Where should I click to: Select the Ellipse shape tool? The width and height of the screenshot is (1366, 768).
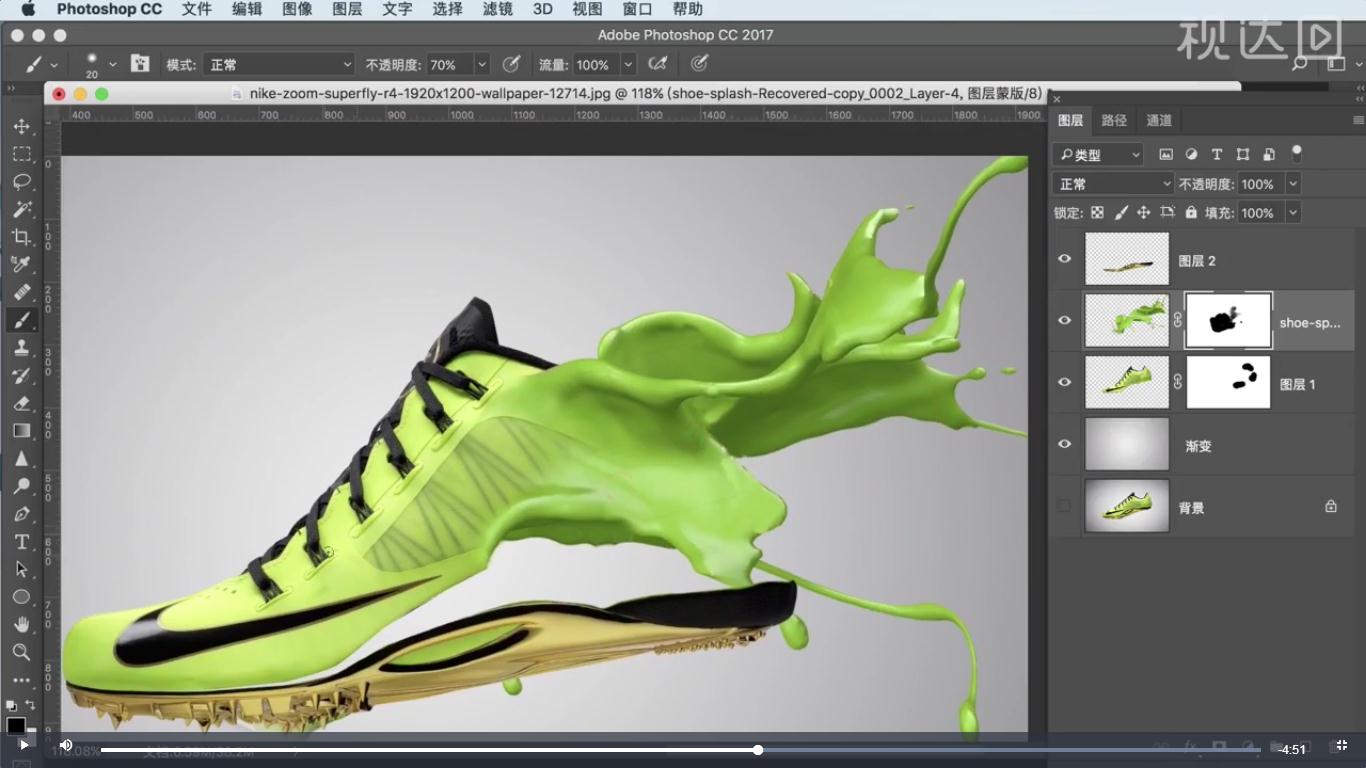[x=21, y=597]
